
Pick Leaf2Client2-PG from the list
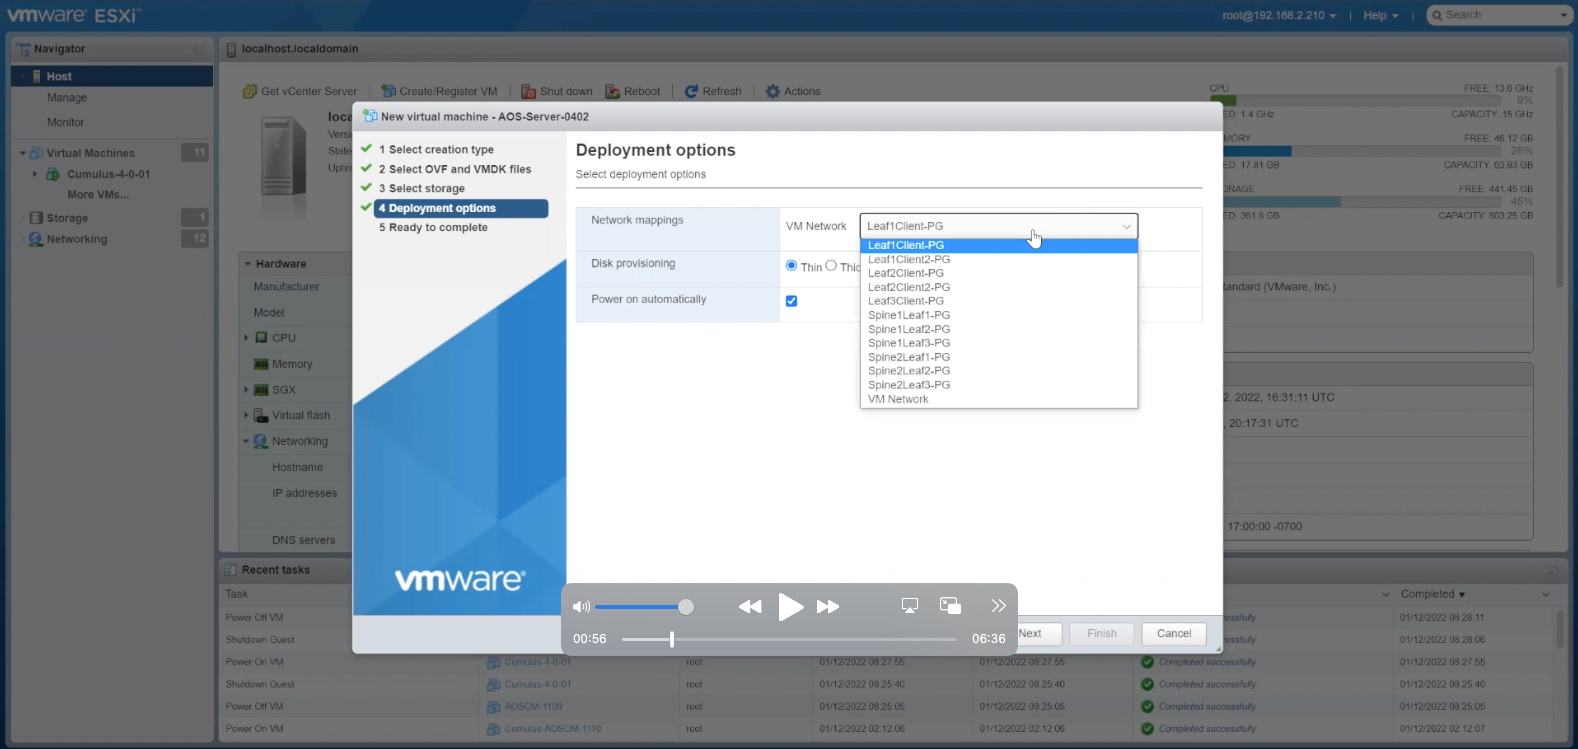(998, 287)
